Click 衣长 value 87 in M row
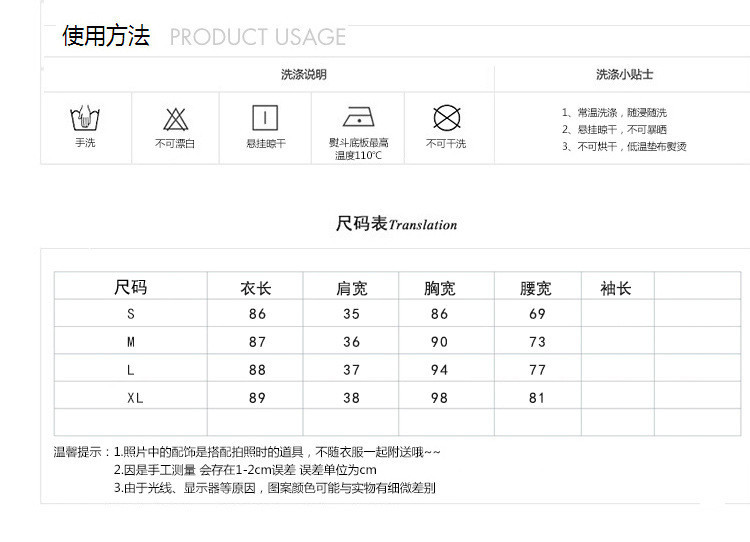 coord(257,342)
